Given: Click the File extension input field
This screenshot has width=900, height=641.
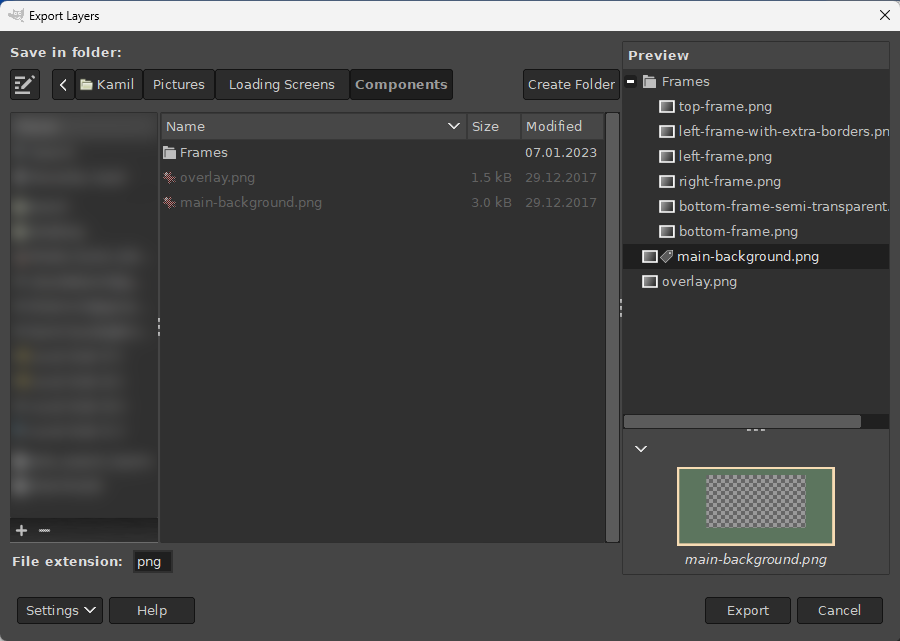Looking at the screenshot, I should coord(153,562).
